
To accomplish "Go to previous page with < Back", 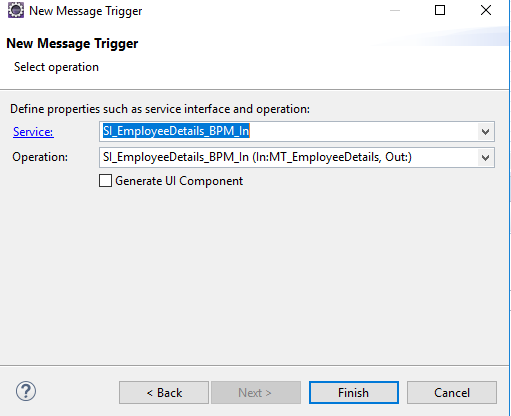I will pyautogui.click(x=164, y=393).
